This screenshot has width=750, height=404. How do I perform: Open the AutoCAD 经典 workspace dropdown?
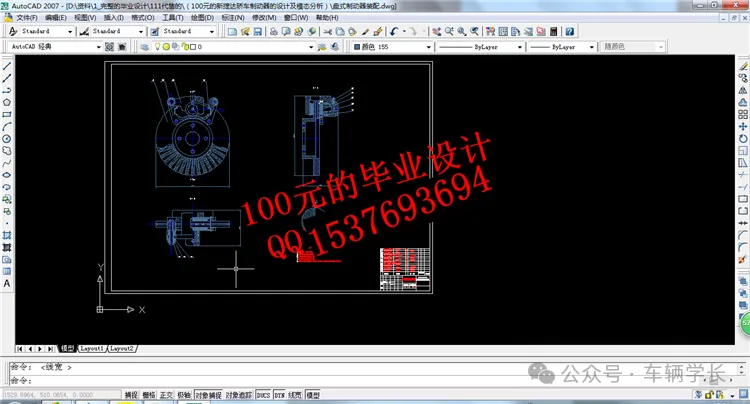point(99,47)
